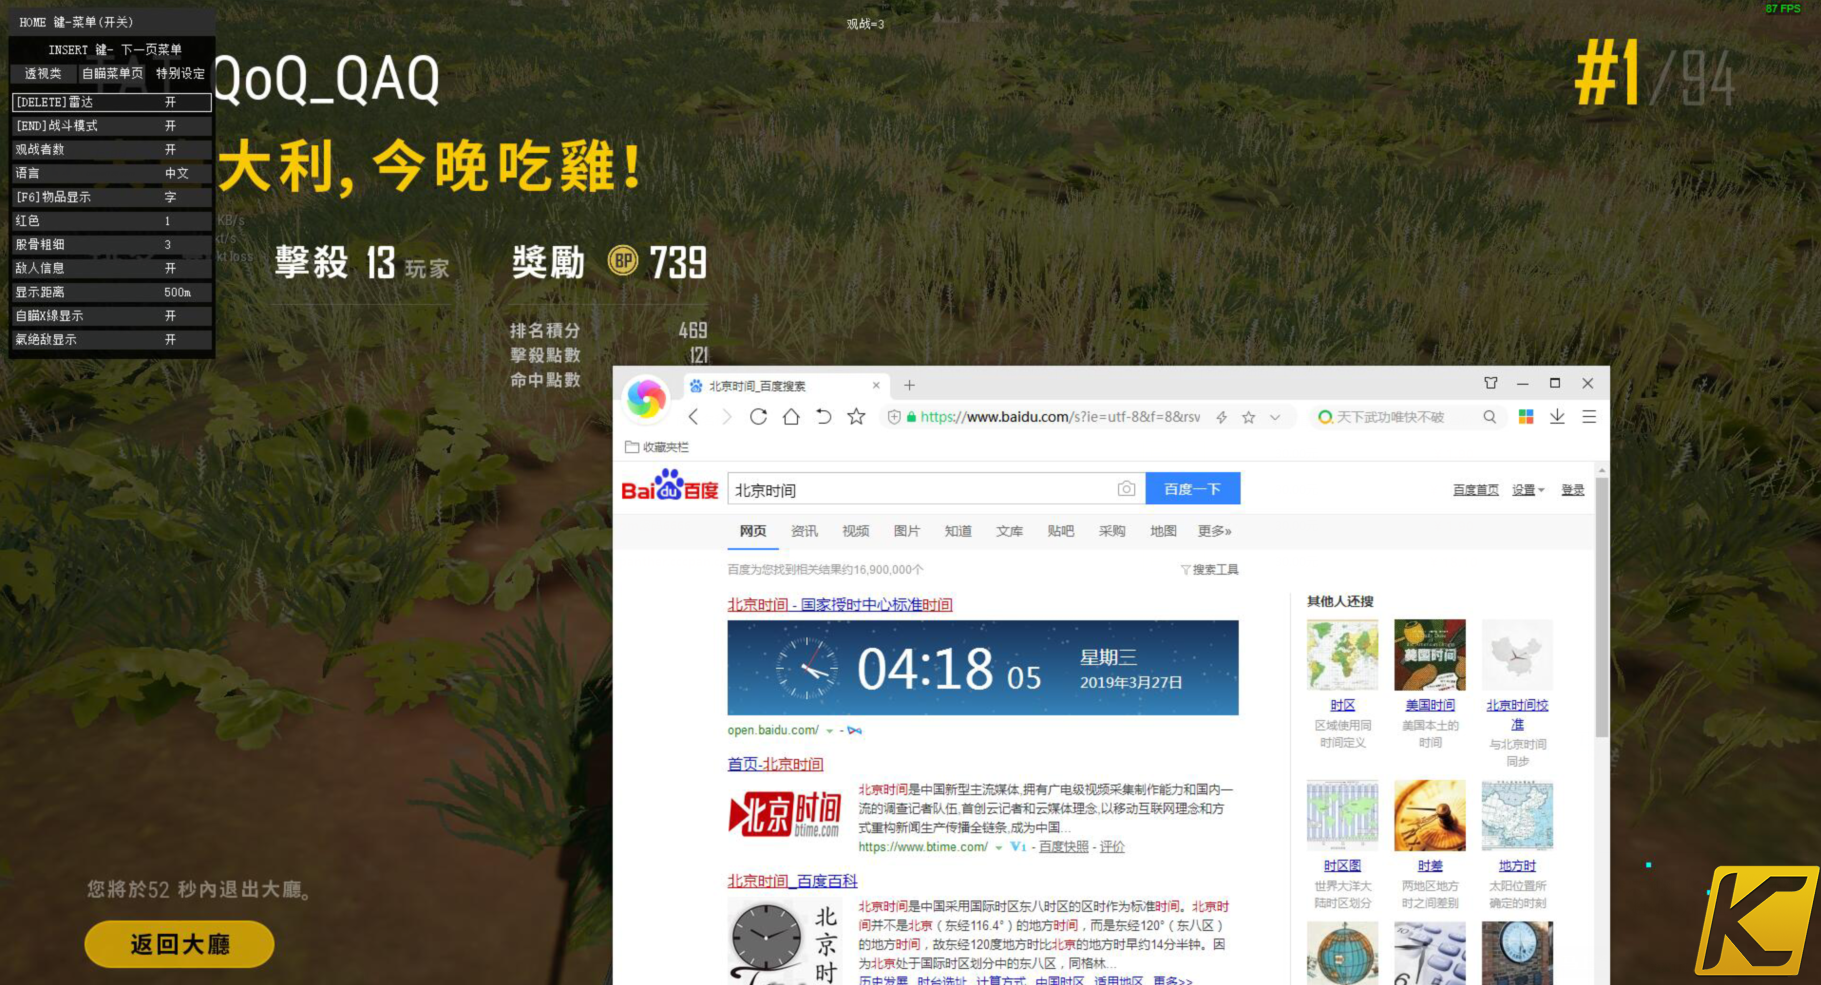Toggle the 观战者数 option
The height and width of the screenshot is (985, 1821).
[111, 149]
